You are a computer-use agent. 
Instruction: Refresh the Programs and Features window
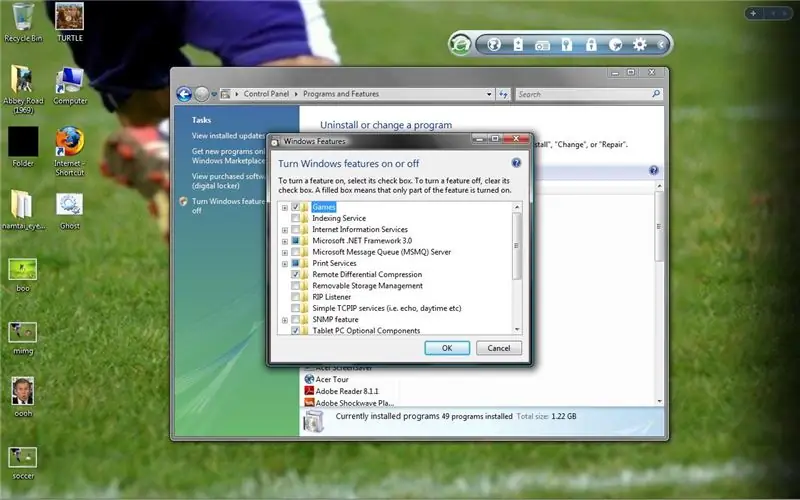pos(503,94)
